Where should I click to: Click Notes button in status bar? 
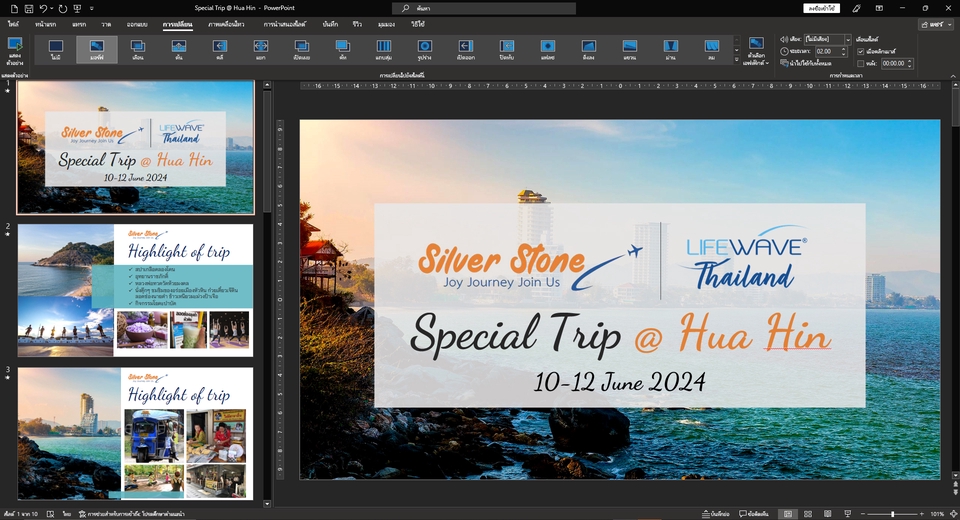(x=715, y=514)
